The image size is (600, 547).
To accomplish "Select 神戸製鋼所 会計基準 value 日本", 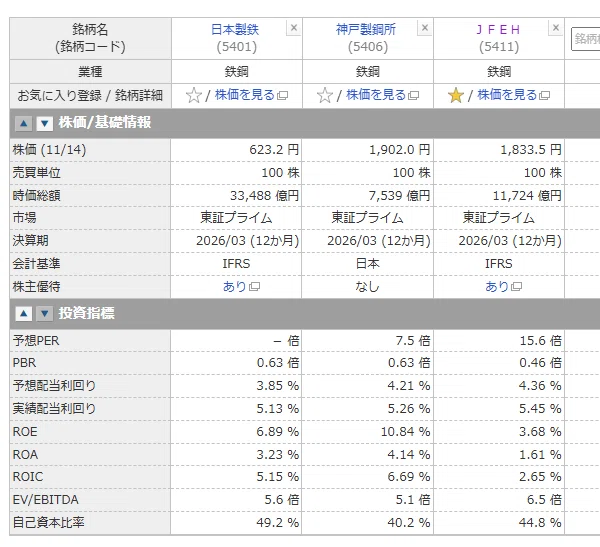I will click(367, 264).
